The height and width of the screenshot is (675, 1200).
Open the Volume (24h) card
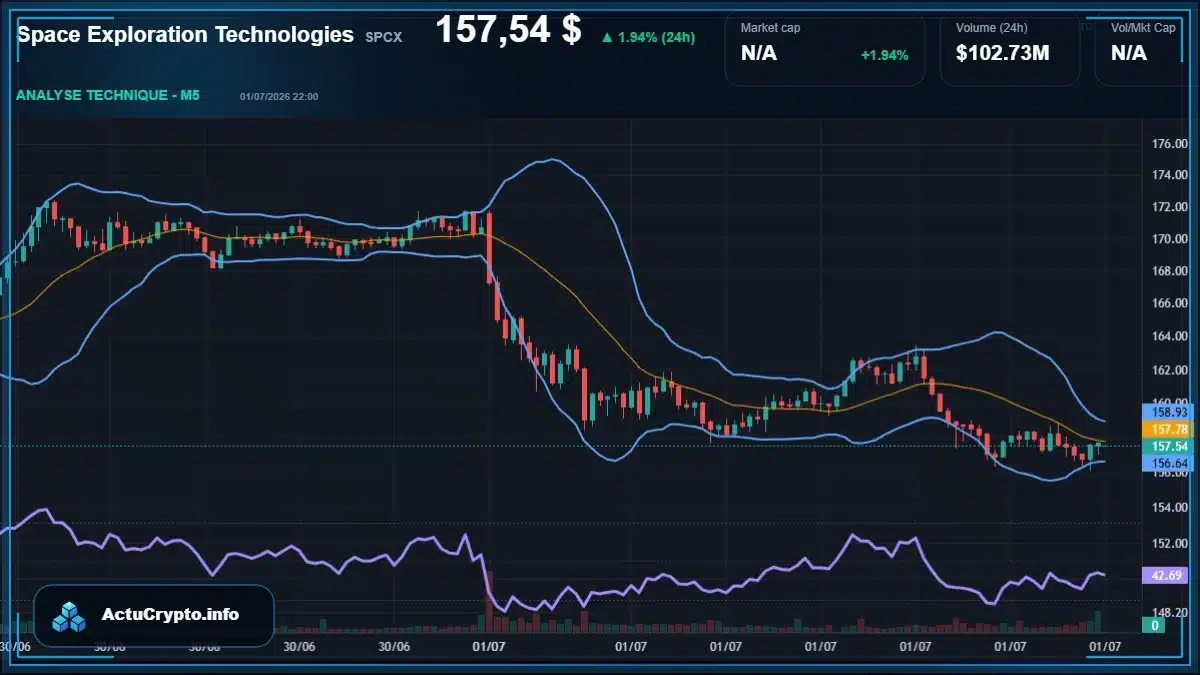(1010, 50)
